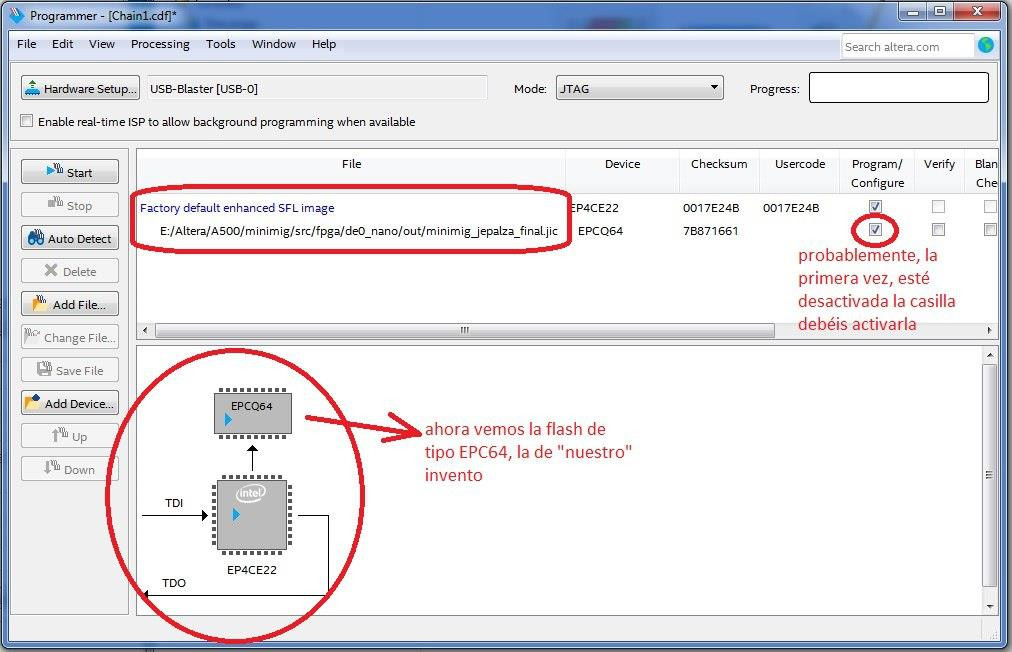Click the globe icon next to search
1012x652 pixels.
986,45
